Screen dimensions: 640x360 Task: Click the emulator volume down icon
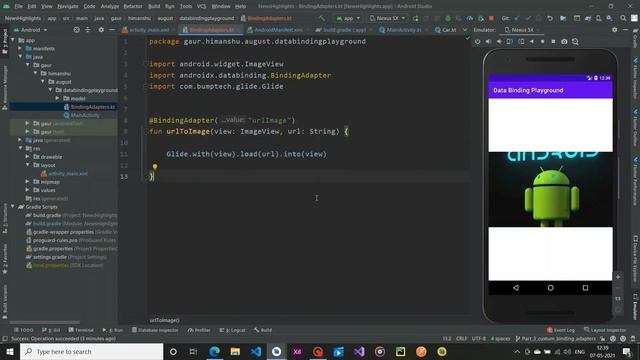(499, 41)
